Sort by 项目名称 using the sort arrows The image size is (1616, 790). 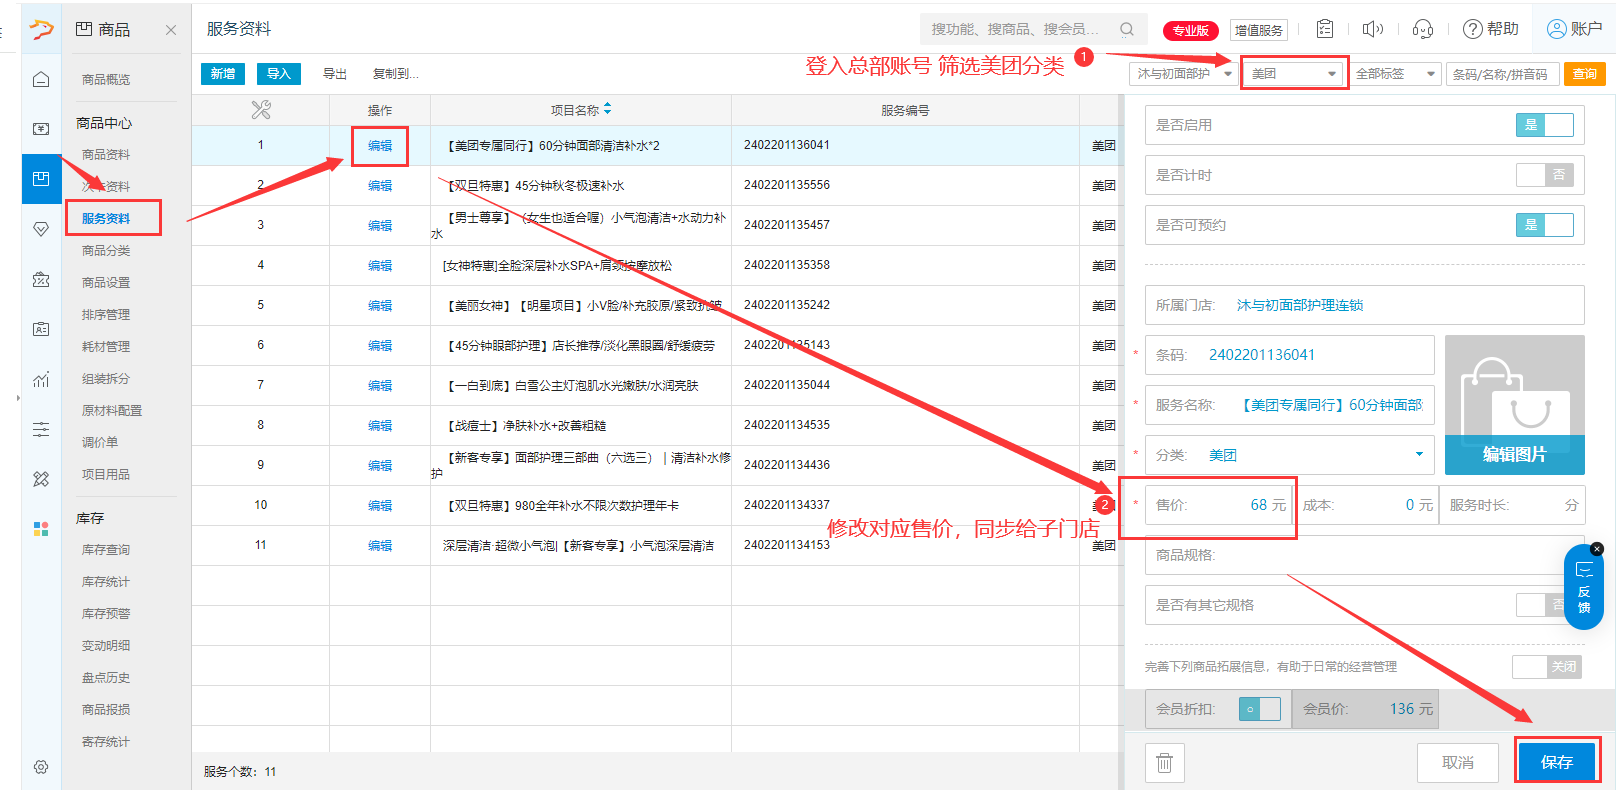(608, 109)
